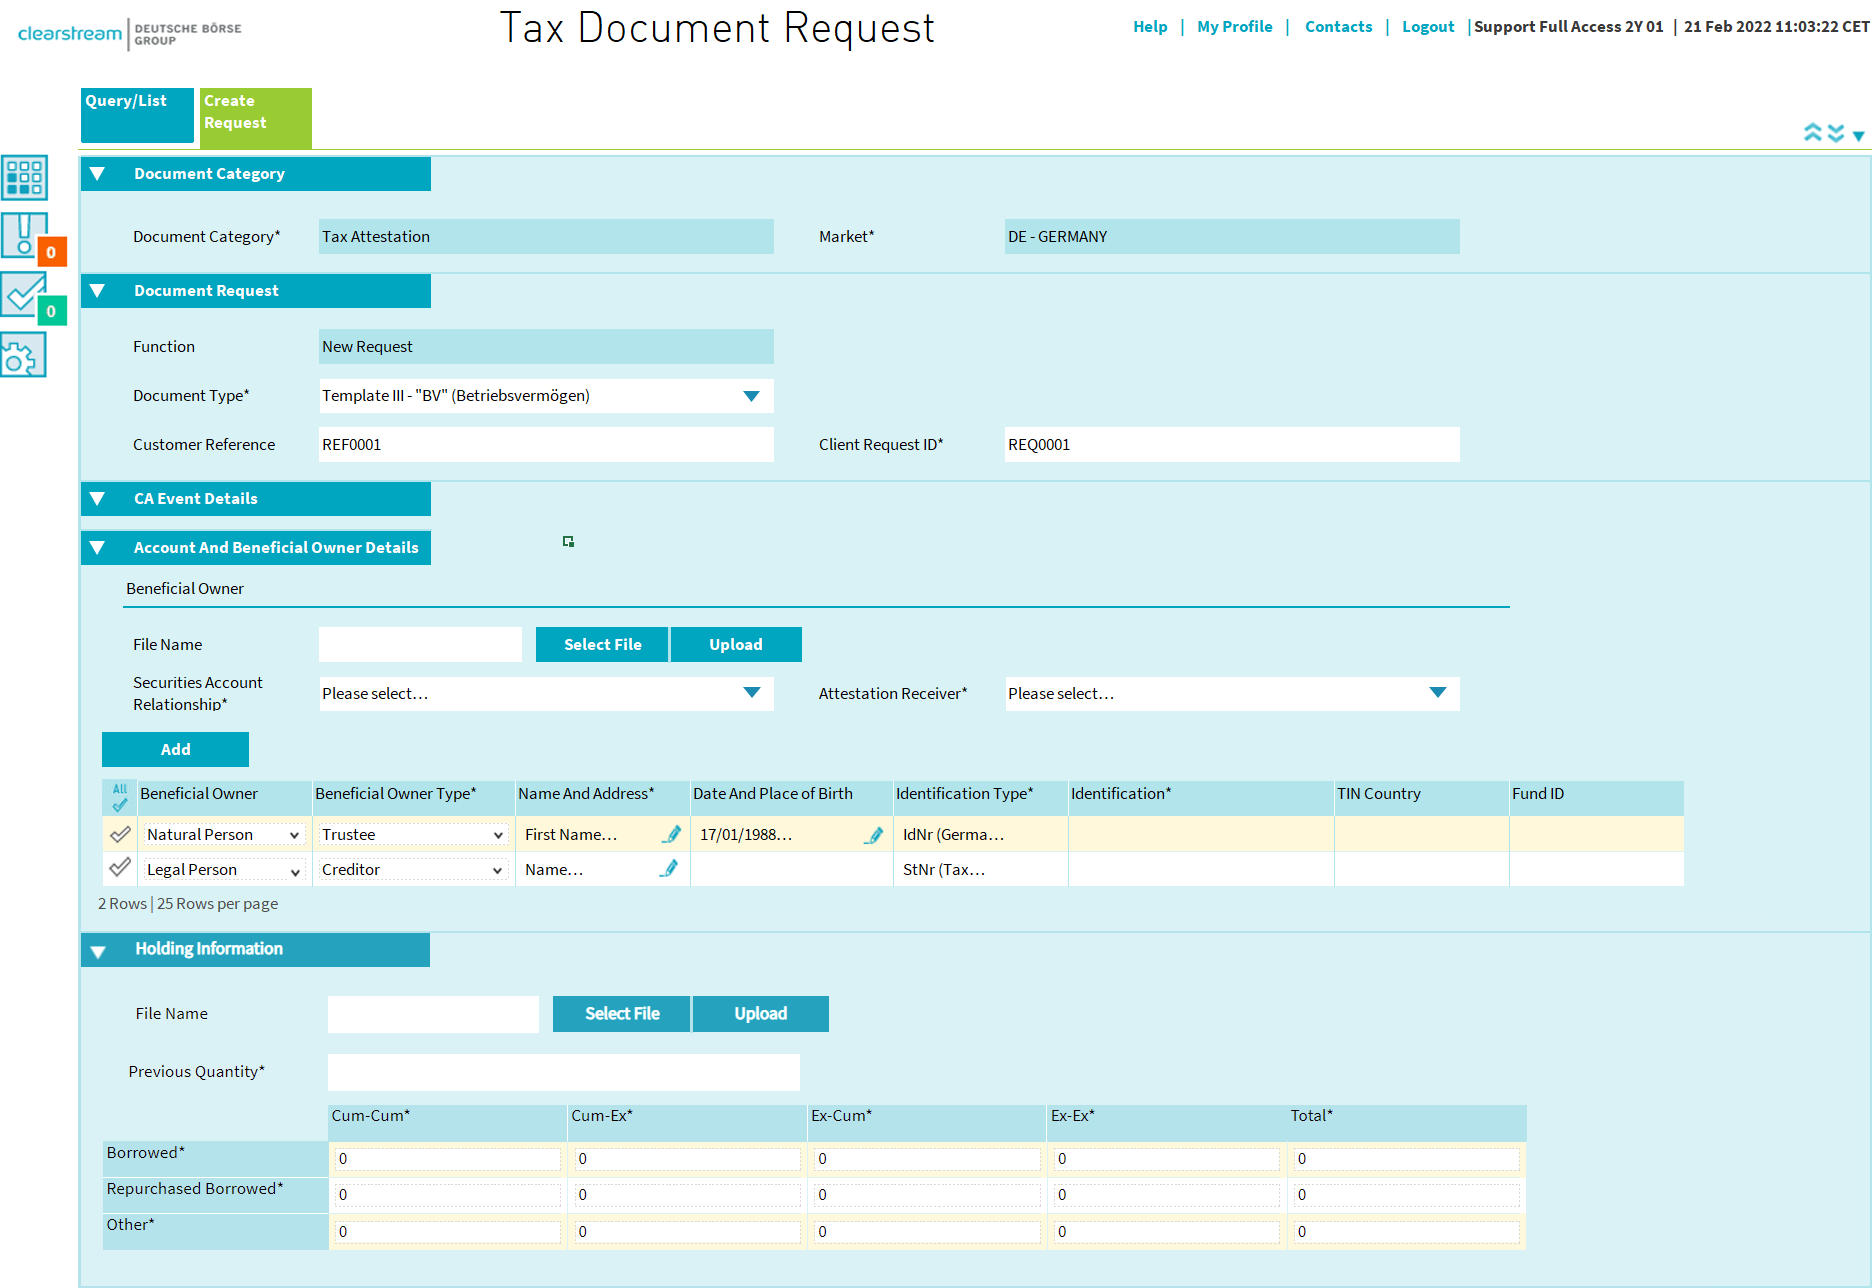Open Beneficial Owner Type dropdown showing Trustee

point(412,834)
